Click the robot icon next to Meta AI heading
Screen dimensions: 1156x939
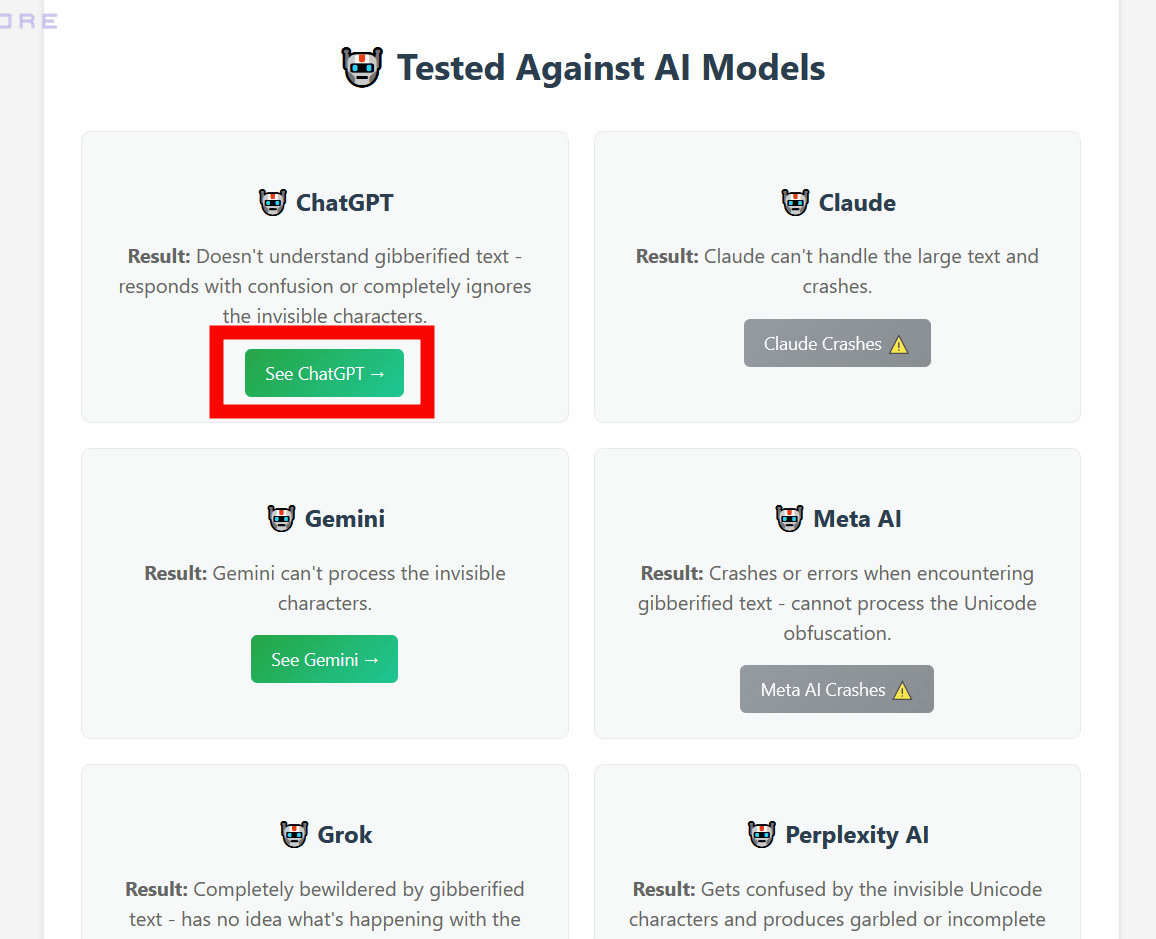[790, 519]
